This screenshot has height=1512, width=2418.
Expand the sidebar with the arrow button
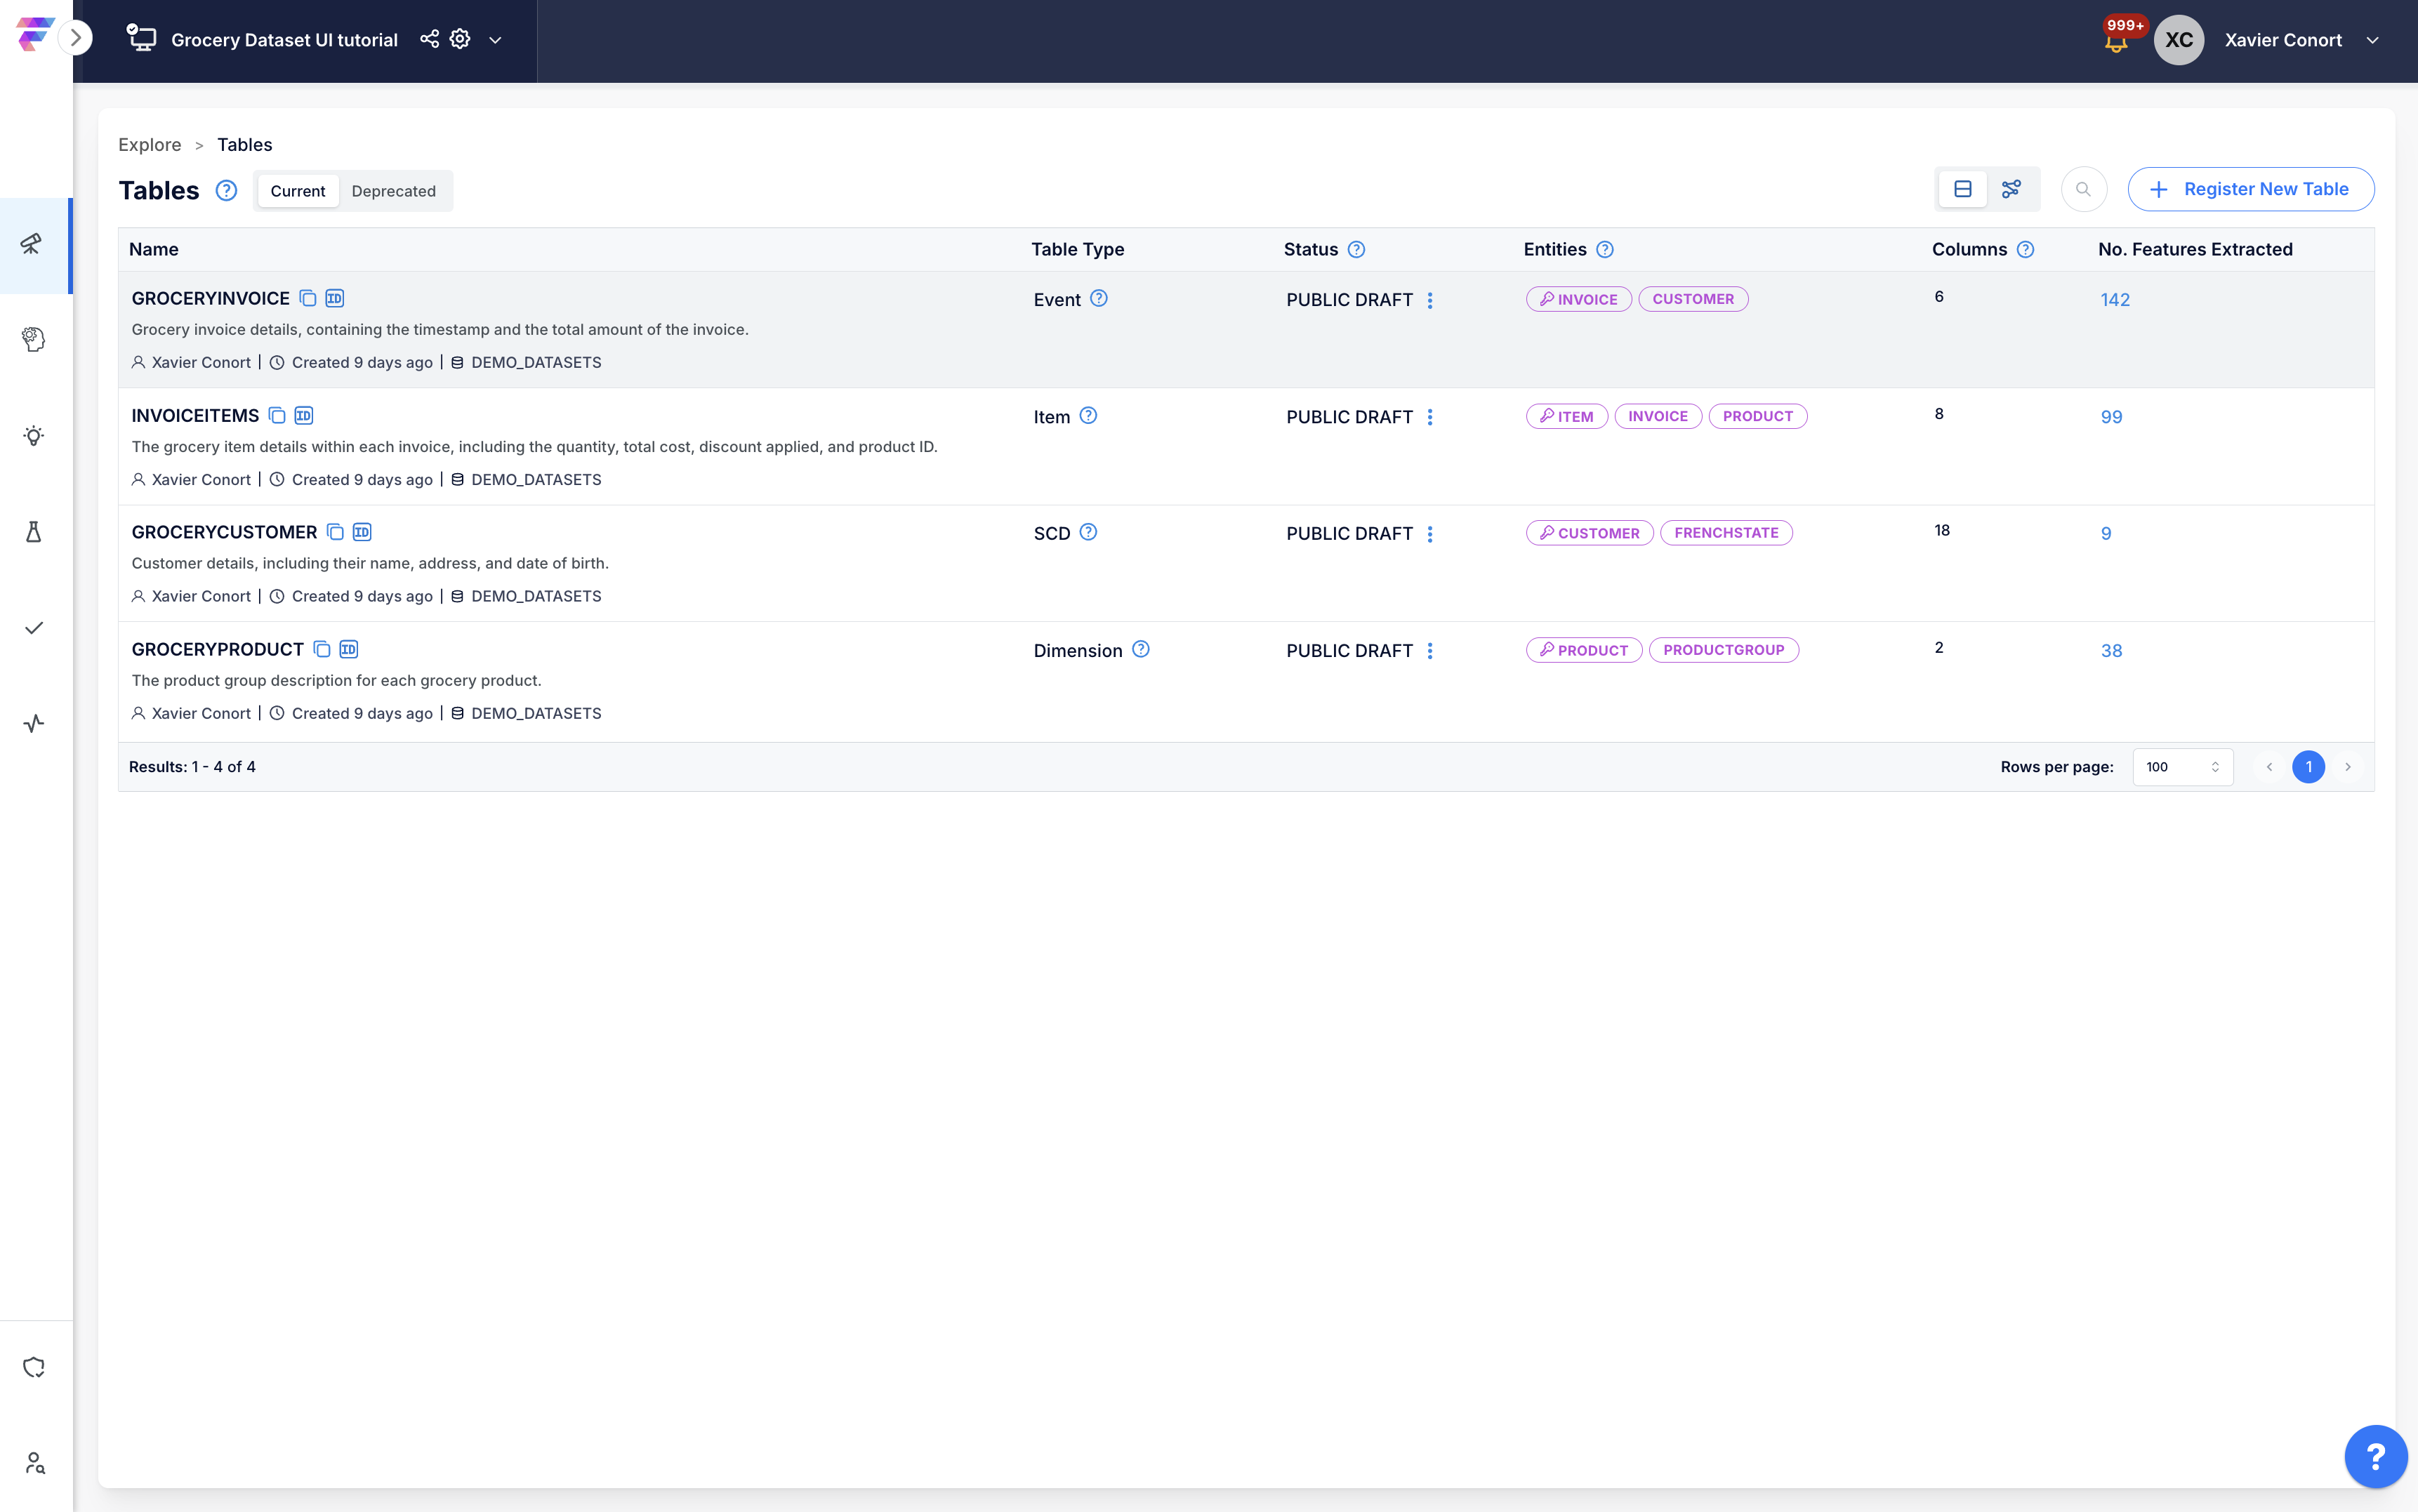tap(75, 38)
